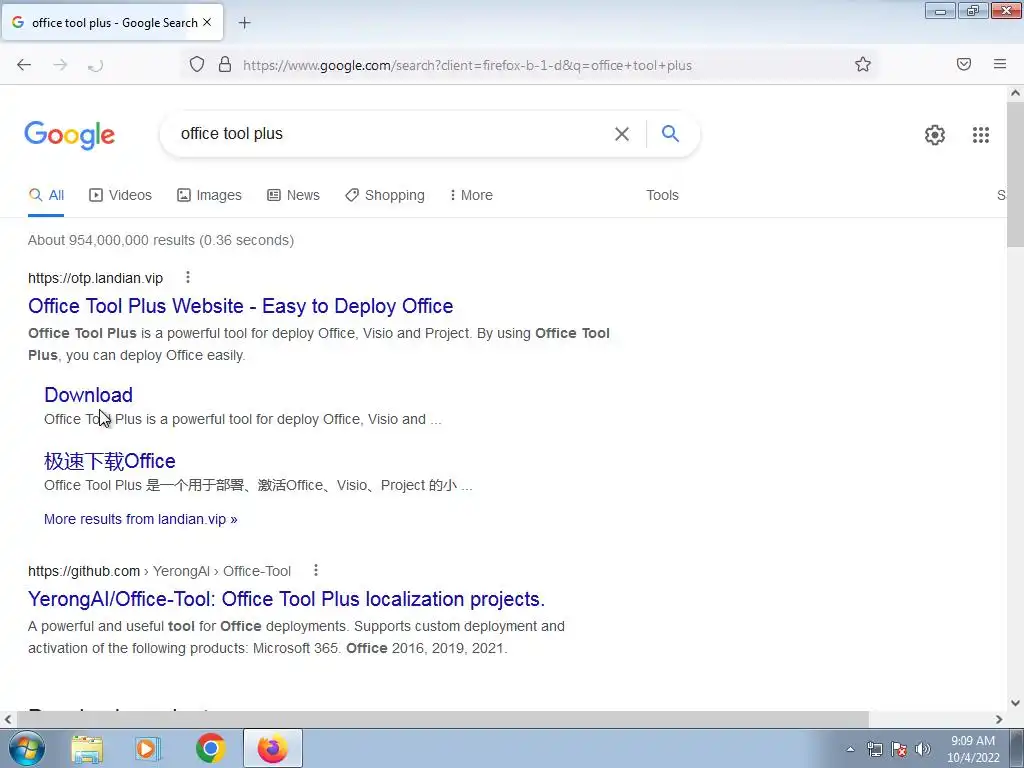Switch to the Images tab
This screenshot has height=768, width=1024.
coord(209,195)
